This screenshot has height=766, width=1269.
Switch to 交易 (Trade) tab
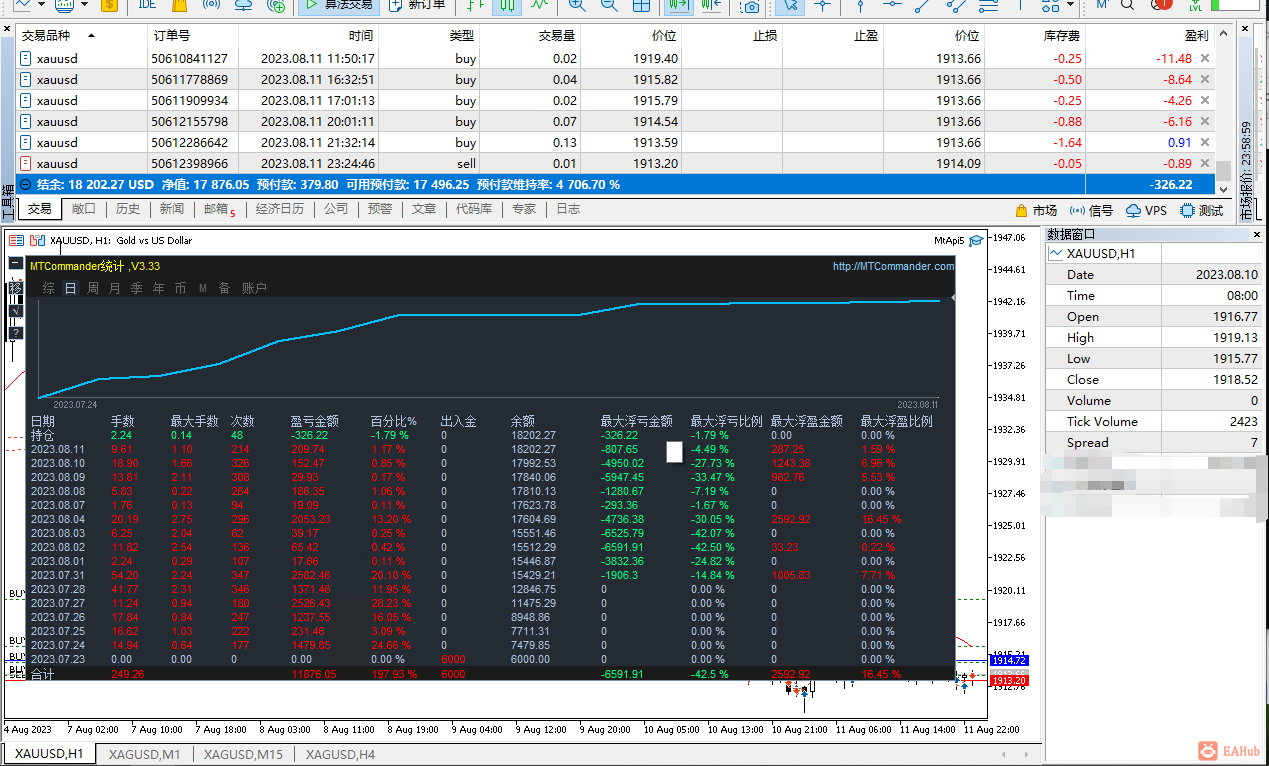point(39,209)
